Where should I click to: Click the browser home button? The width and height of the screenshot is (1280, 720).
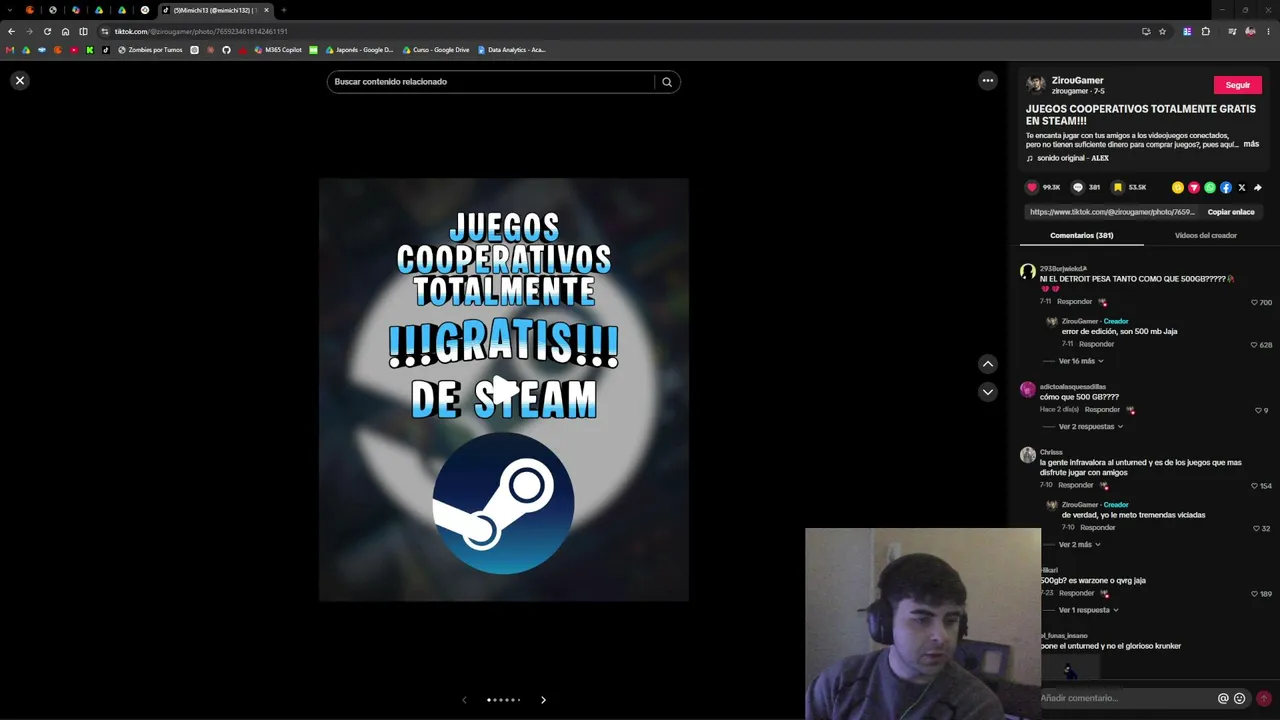point(65,31)
